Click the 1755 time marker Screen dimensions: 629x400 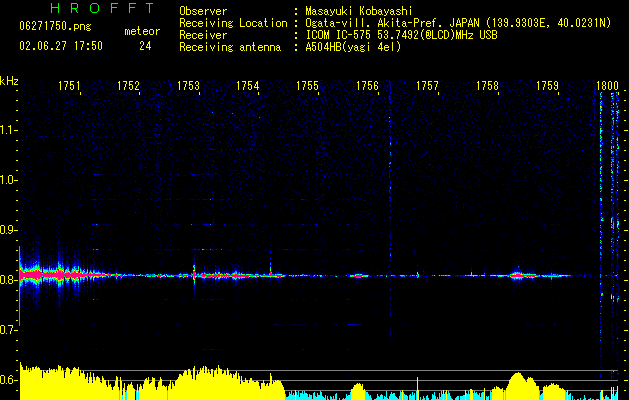pos(307,85)
